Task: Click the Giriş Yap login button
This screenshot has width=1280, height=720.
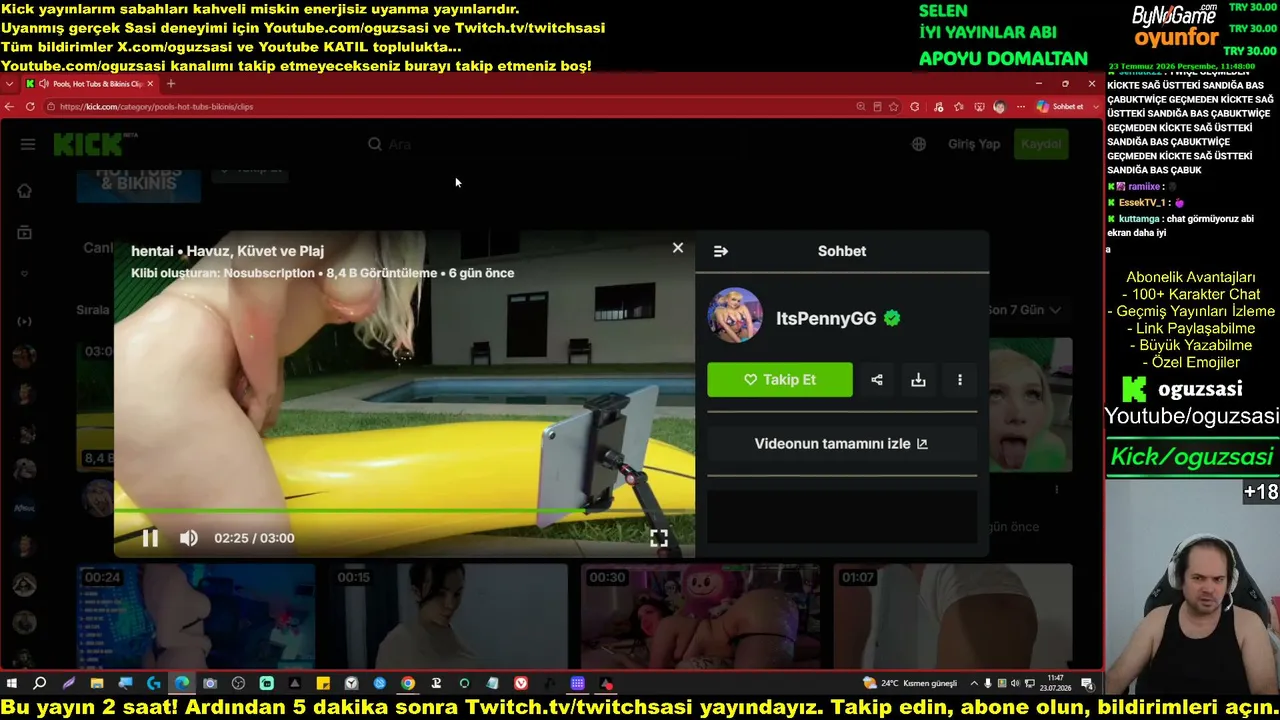Action: tap(974, 144)
